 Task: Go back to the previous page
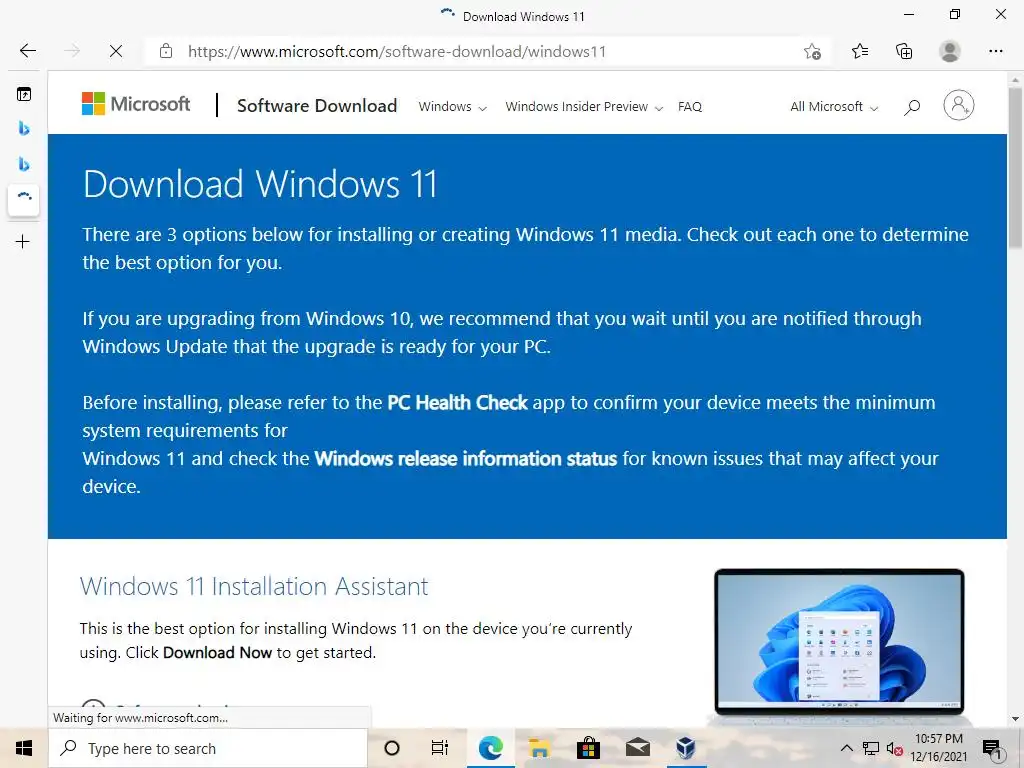pyautogui.click(x=27, y=51)
